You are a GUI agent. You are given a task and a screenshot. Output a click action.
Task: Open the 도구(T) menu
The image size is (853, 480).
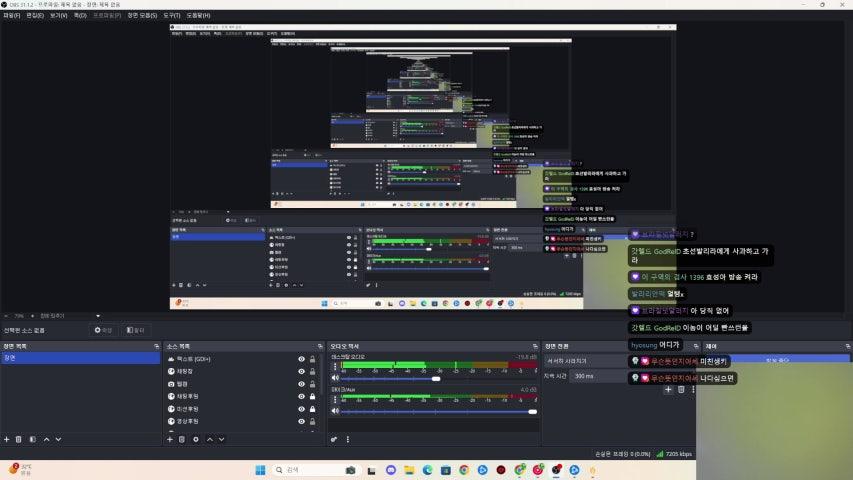point(171,15)
